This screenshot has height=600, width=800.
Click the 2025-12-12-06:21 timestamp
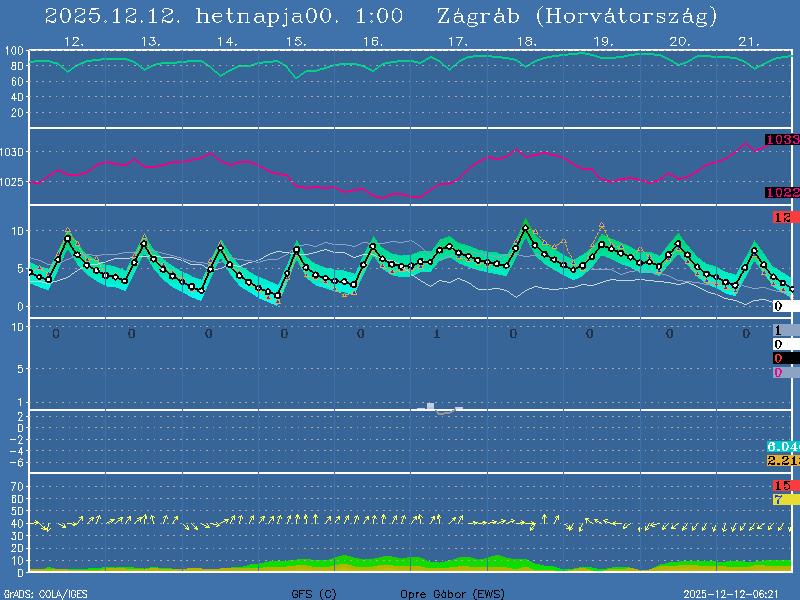point(739,594)
